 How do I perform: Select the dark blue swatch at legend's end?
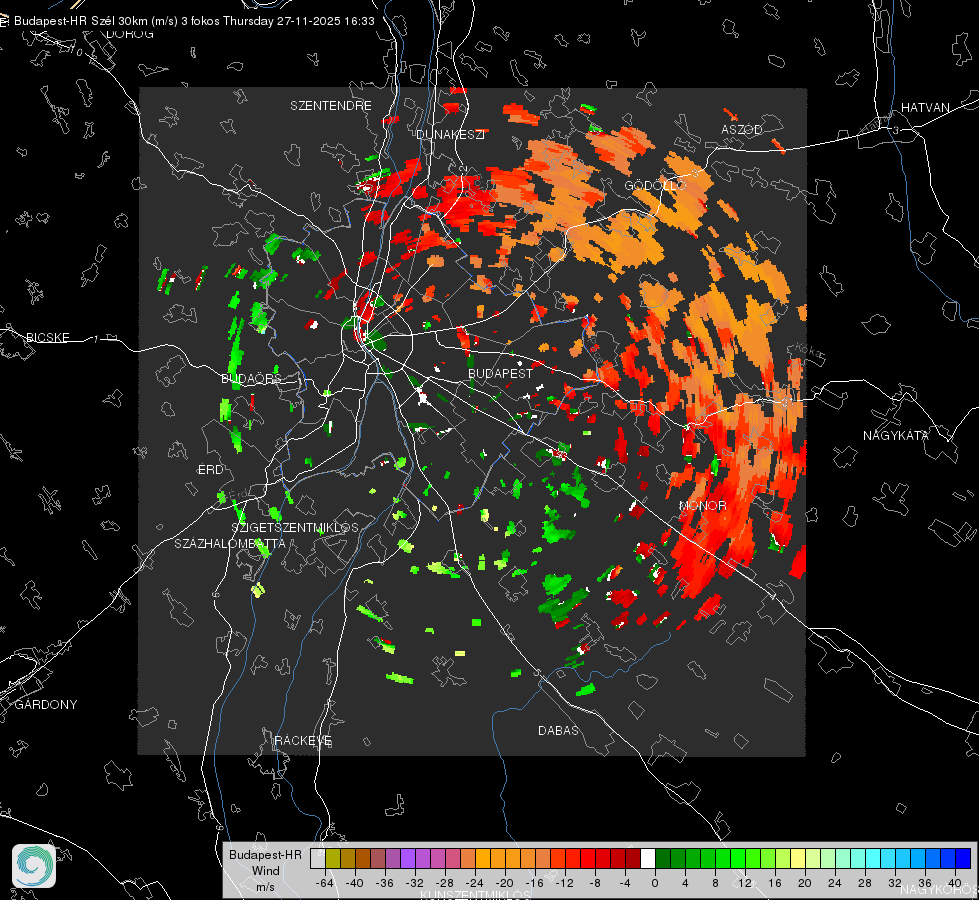[963, 859]
